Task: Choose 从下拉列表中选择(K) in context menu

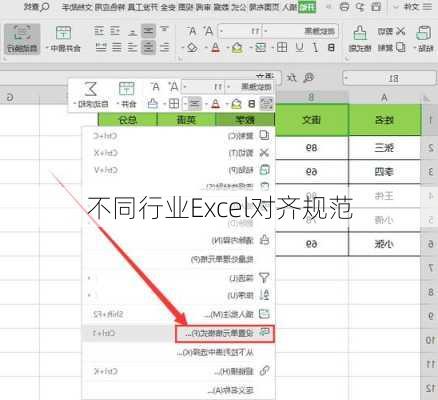Action: tap(179, 352)
